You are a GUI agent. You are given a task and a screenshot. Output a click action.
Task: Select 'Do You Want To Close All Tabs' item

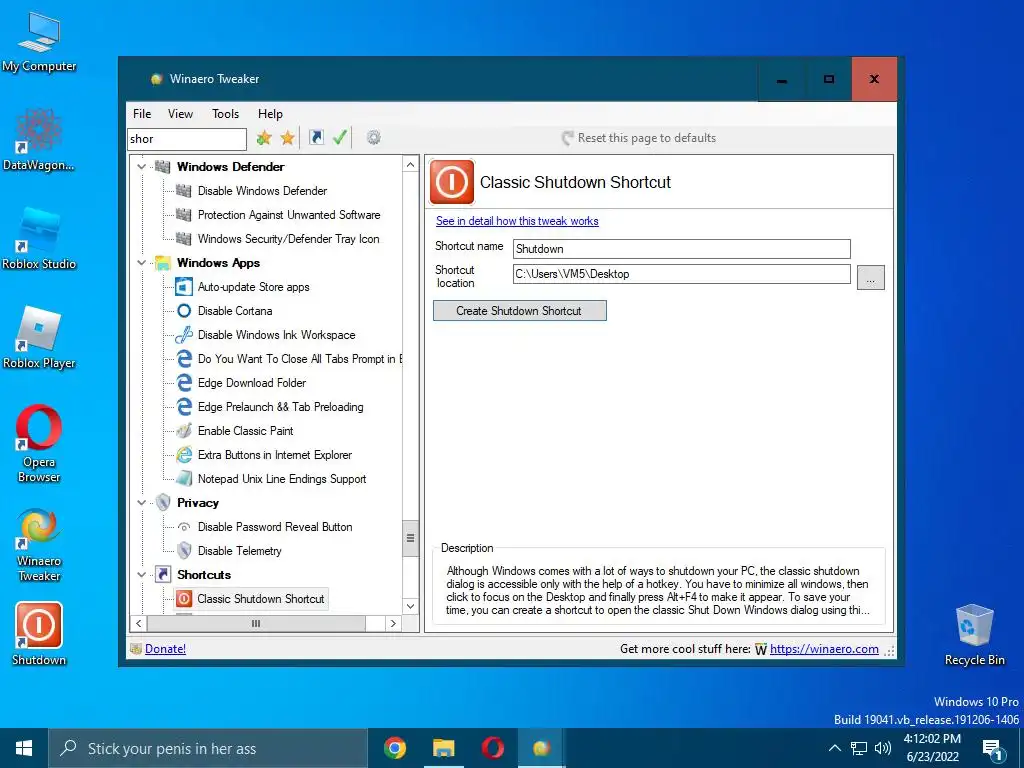coord(299,359)
